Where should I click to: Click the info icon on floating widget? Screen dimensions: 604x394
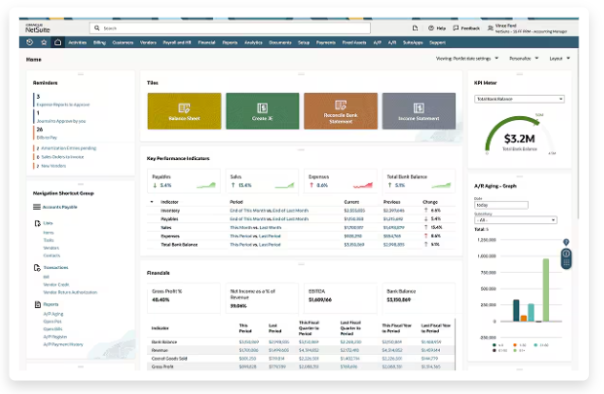coord(566,254)
